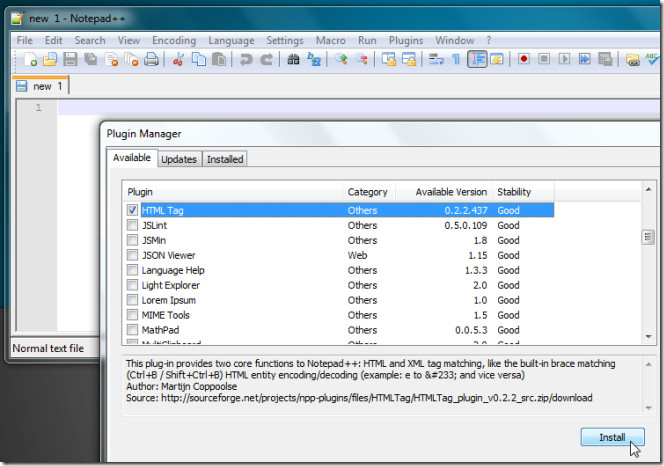Switch to the Installed tab

pos(225,159)
